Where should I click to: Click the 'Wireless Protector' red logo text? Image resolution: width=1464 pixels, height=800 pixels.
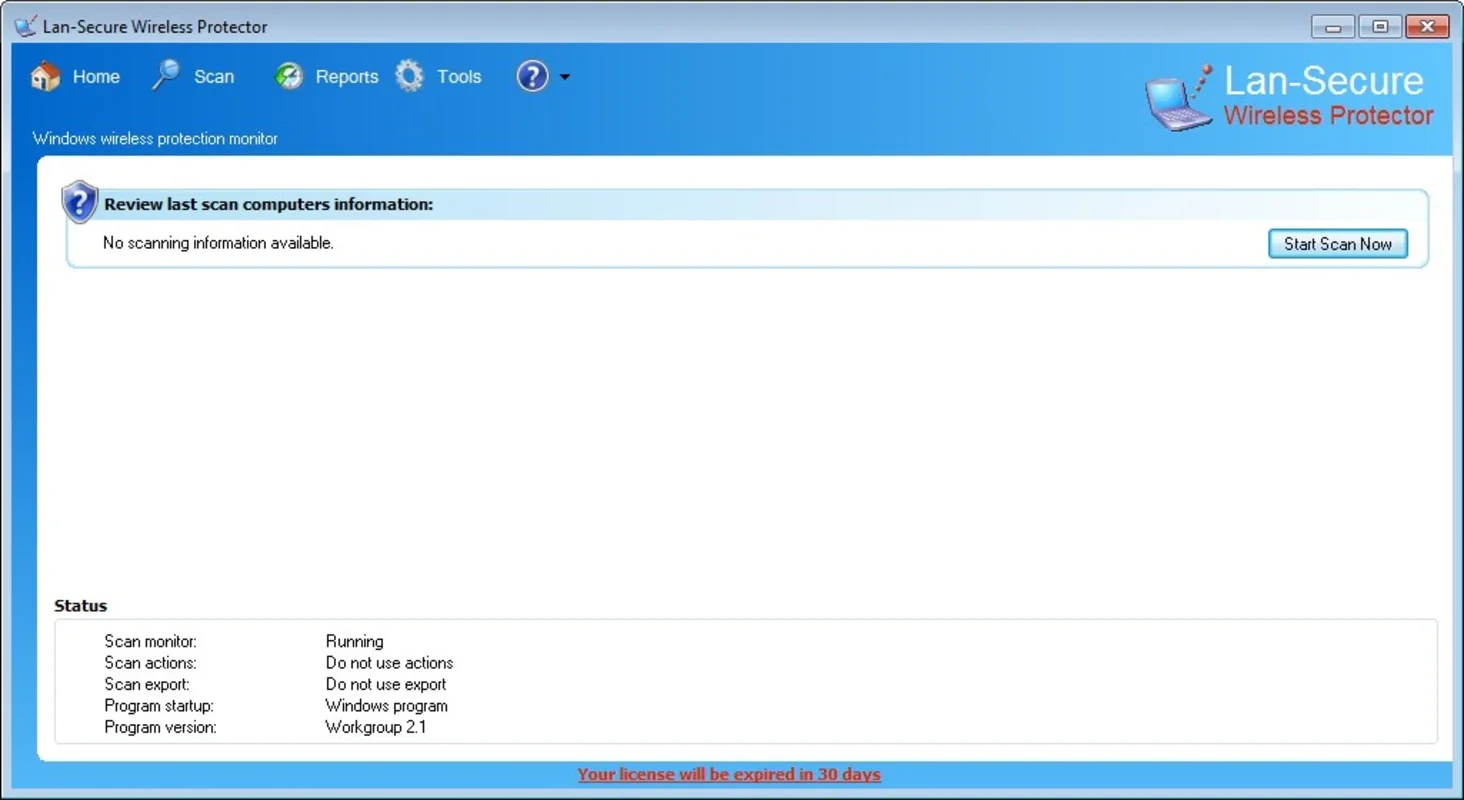point(1329,116)
